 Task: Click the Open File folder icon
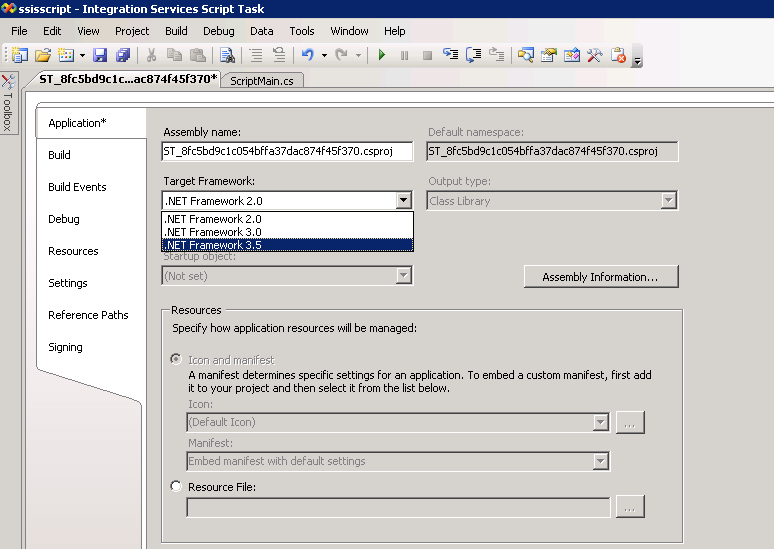pyautogui.click(x=43, y=55)
